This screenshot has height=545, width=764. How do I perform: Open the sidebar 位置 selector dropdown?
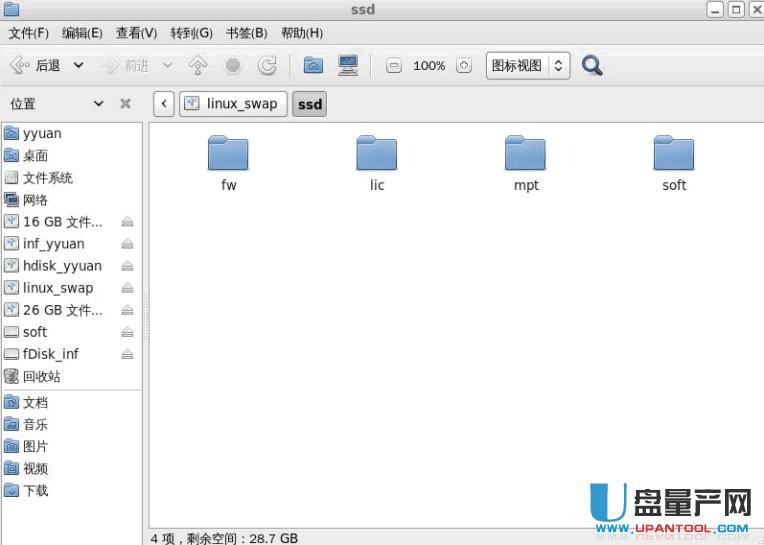point(98,104)
